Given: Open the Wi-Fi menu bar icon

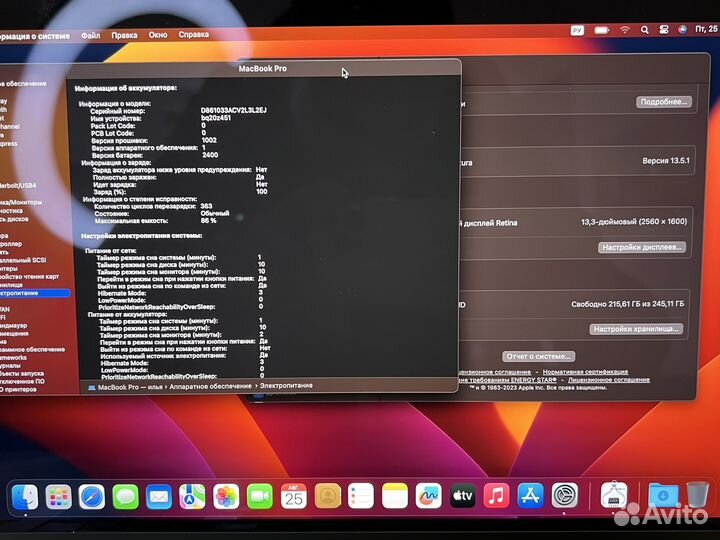Looking at the screenshot, I should [x=624, y=30].
